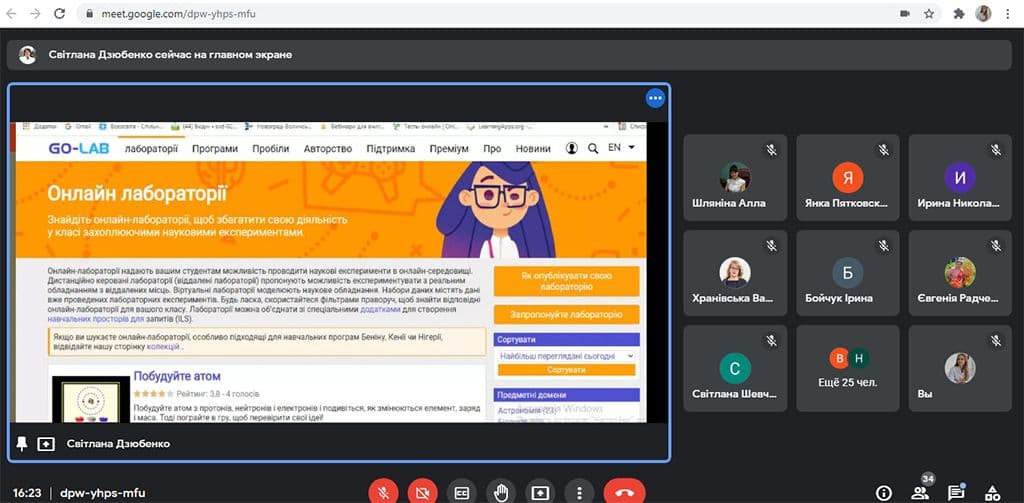Open the 'Побудуйте атом' lab link
The image size is (1024, 503).
point(177,376)
